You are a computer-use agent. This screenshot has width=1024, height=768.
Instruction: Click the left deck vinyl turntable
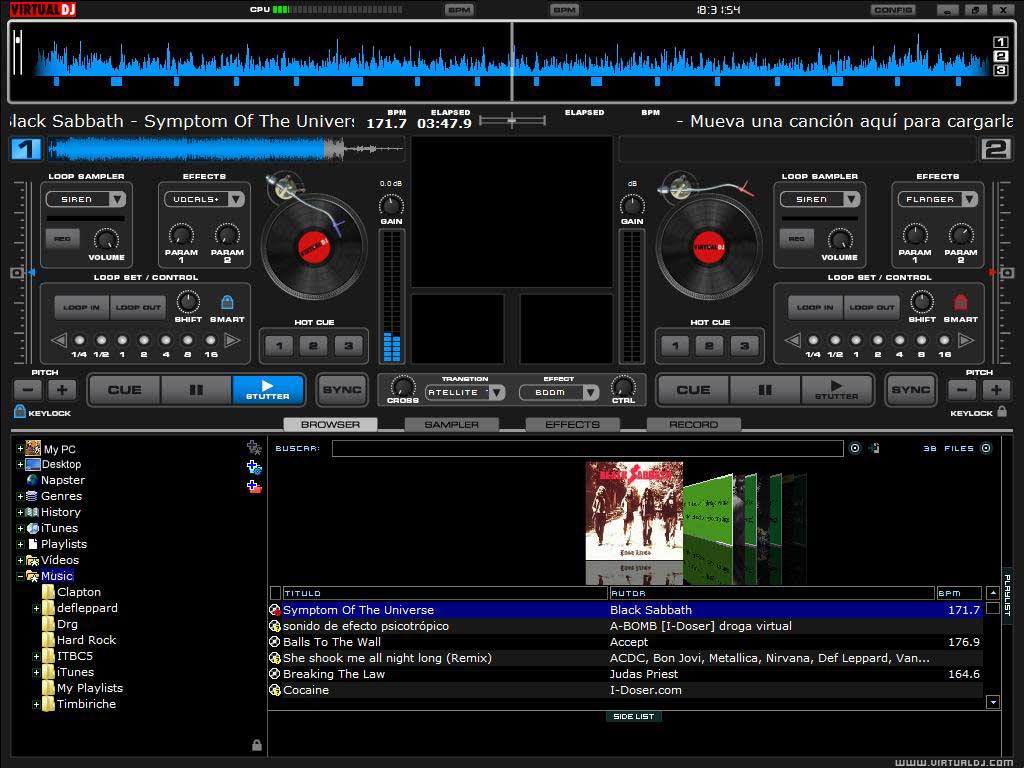313,243
